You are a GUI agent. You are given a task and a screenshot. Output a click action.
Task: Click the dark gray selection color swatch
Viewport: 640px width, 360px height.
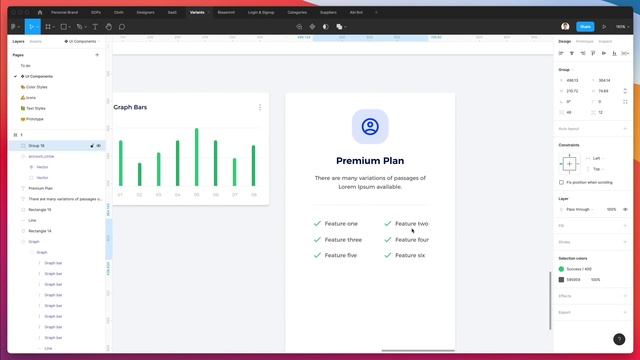[561, 280]
